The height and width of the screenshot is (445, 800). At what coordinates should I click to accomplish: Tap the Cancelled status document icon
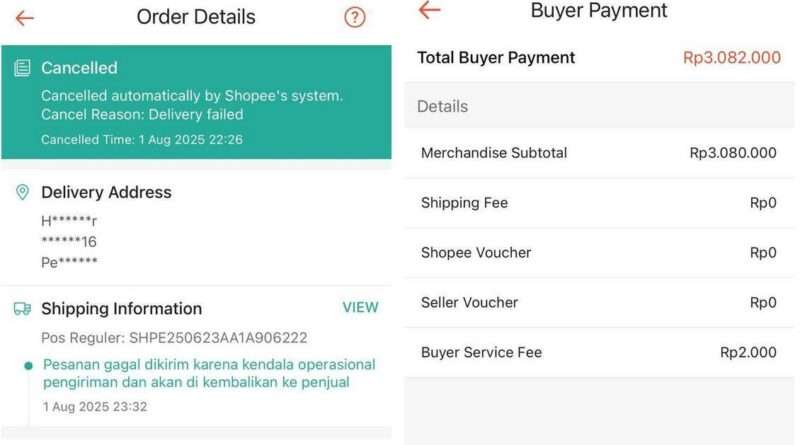tap(22, 68)
